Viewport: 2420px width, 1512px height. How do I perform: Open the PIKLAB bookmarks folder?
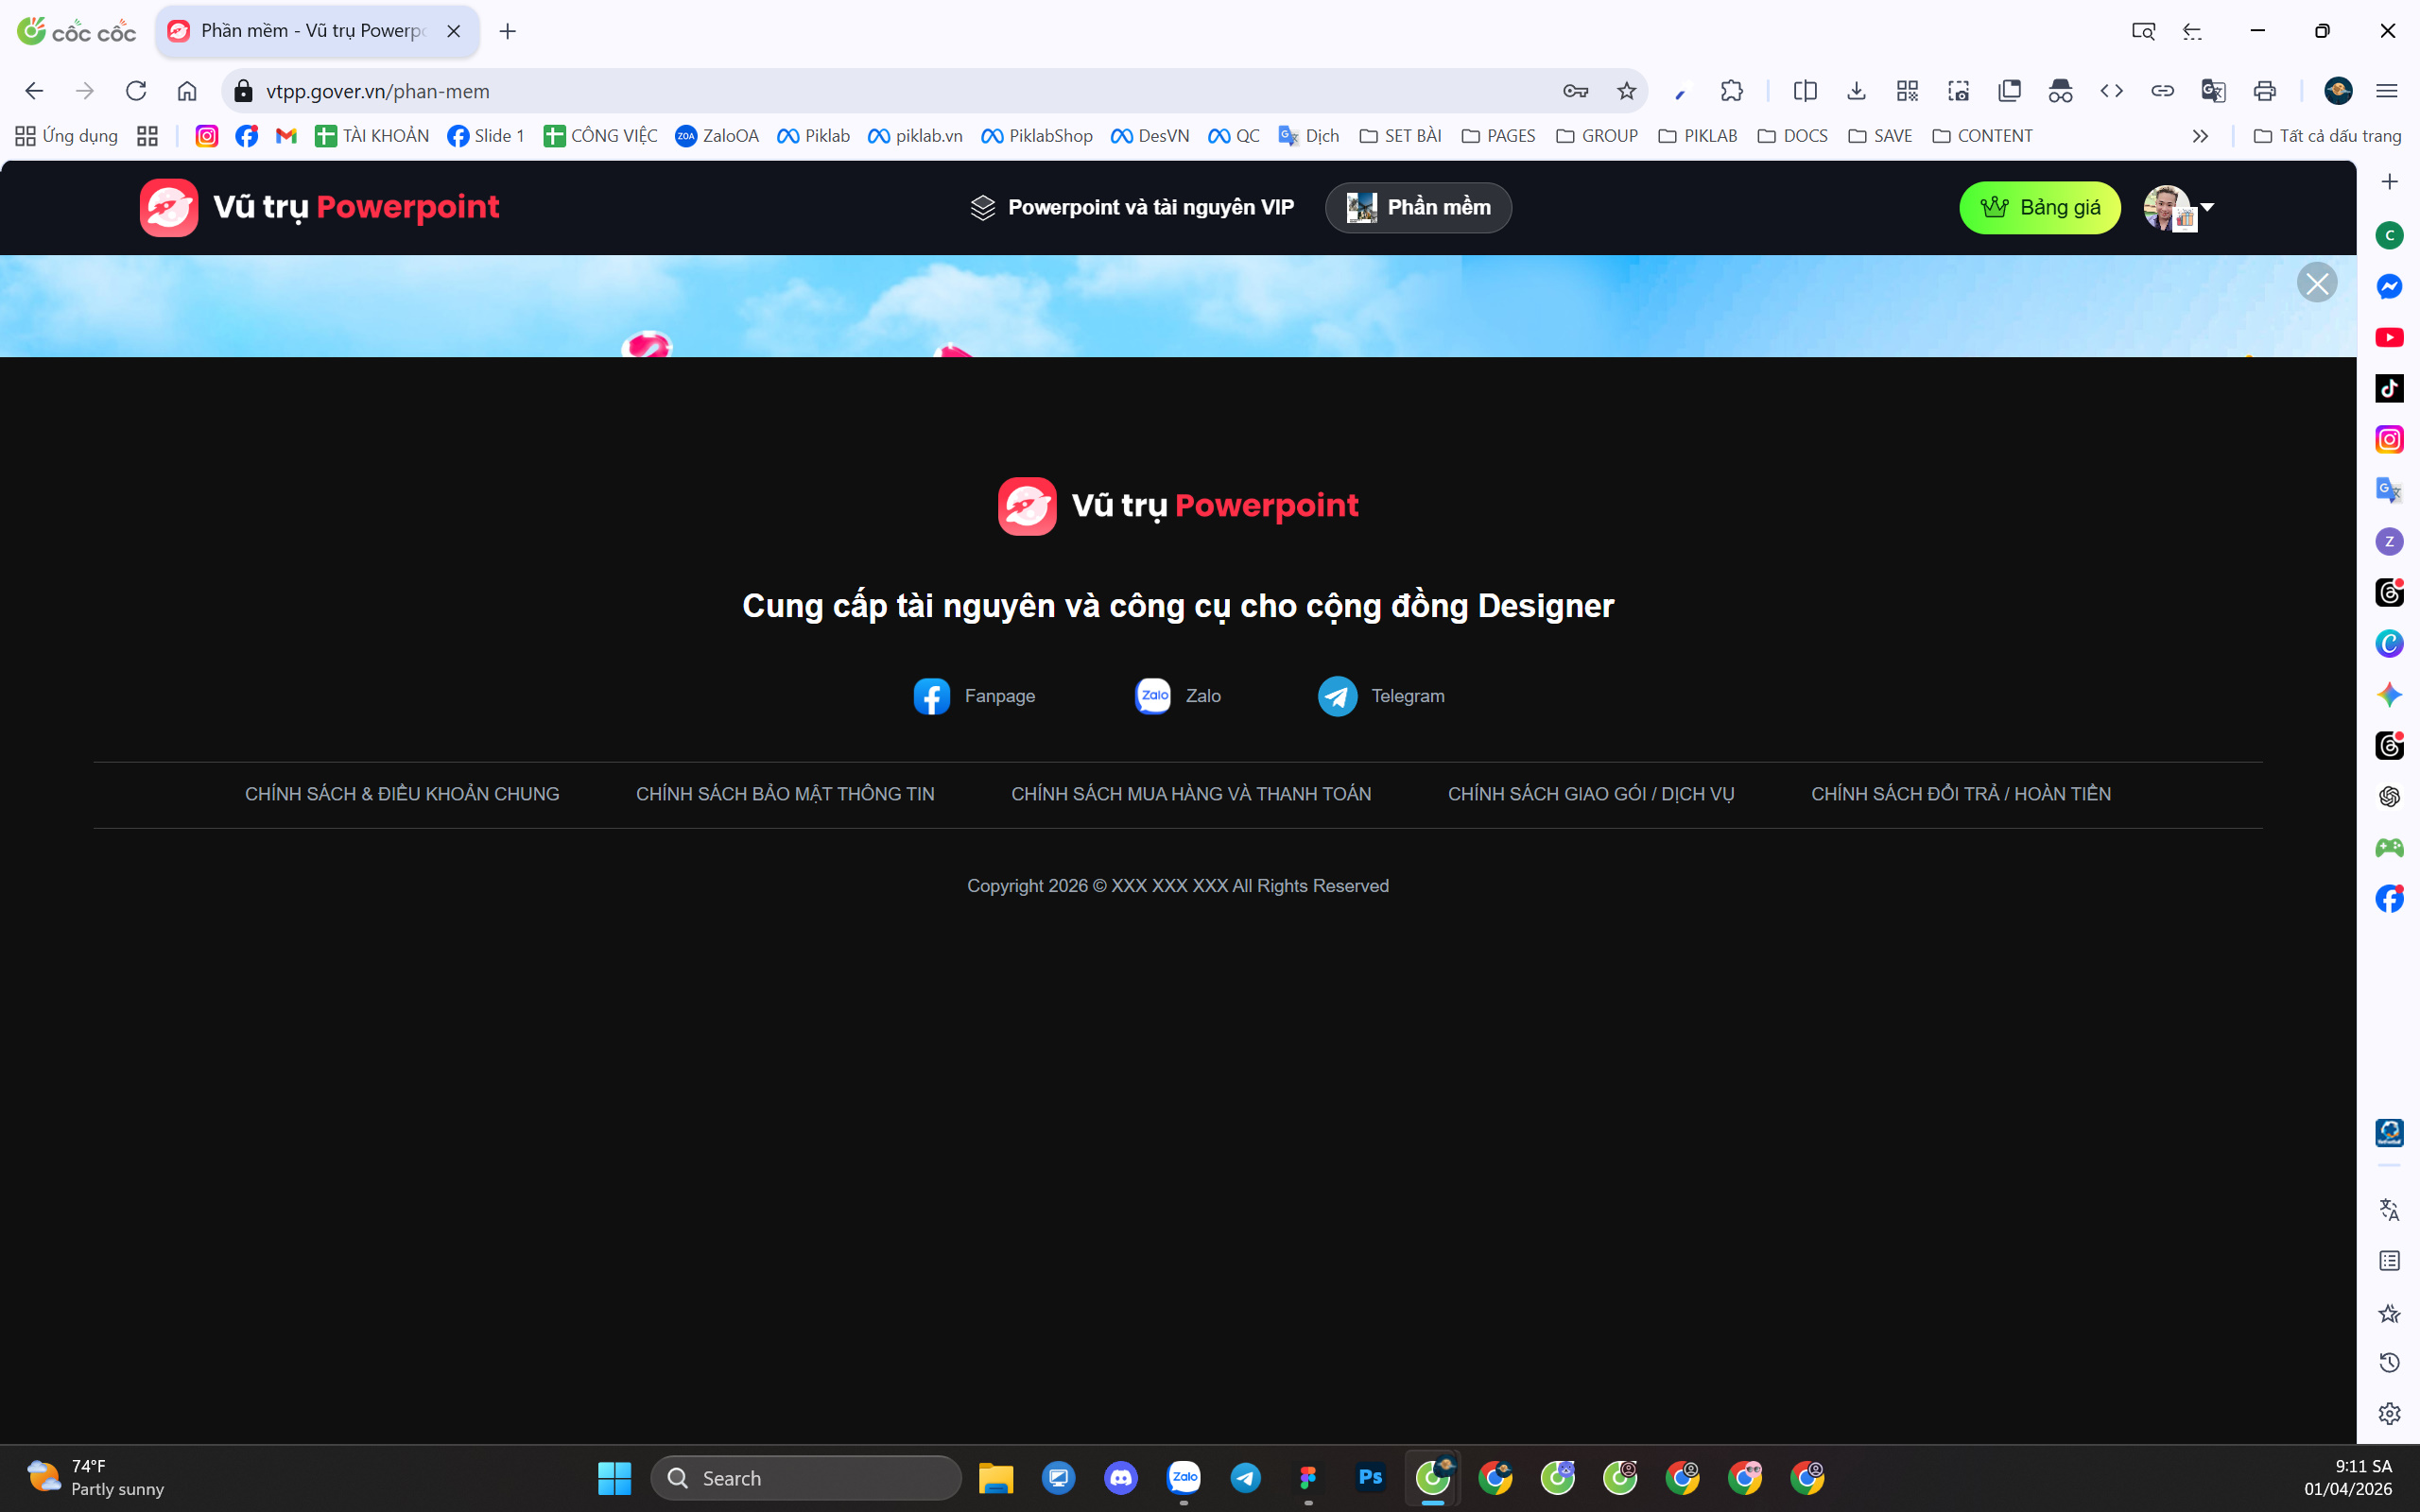tap(1698, 136)
